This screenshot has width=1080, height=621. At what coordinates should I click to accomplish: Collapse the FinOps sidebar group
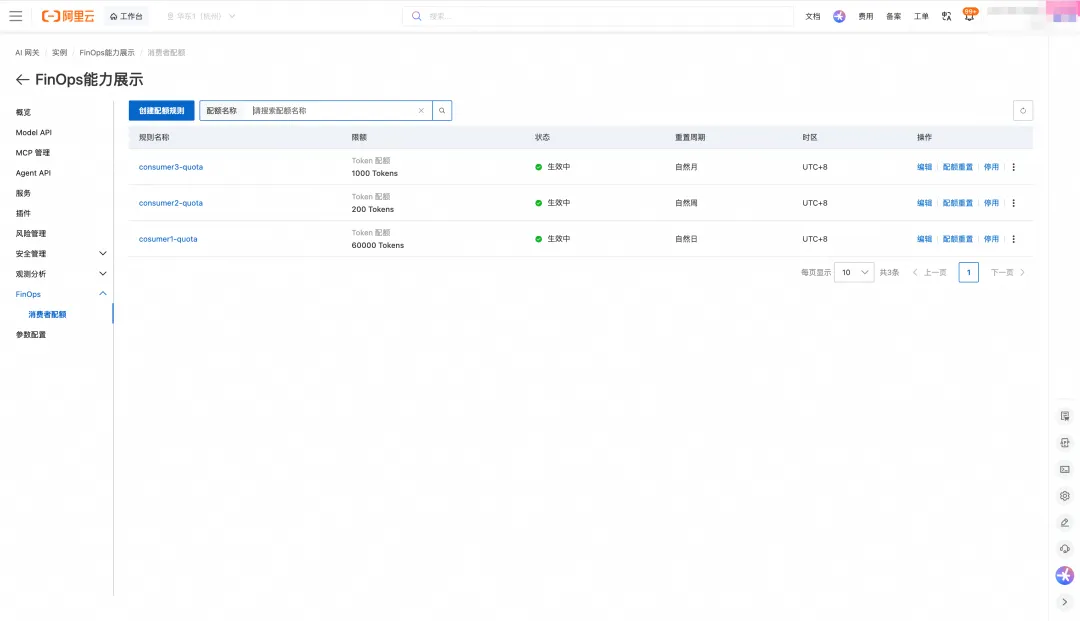pos(61,294)
